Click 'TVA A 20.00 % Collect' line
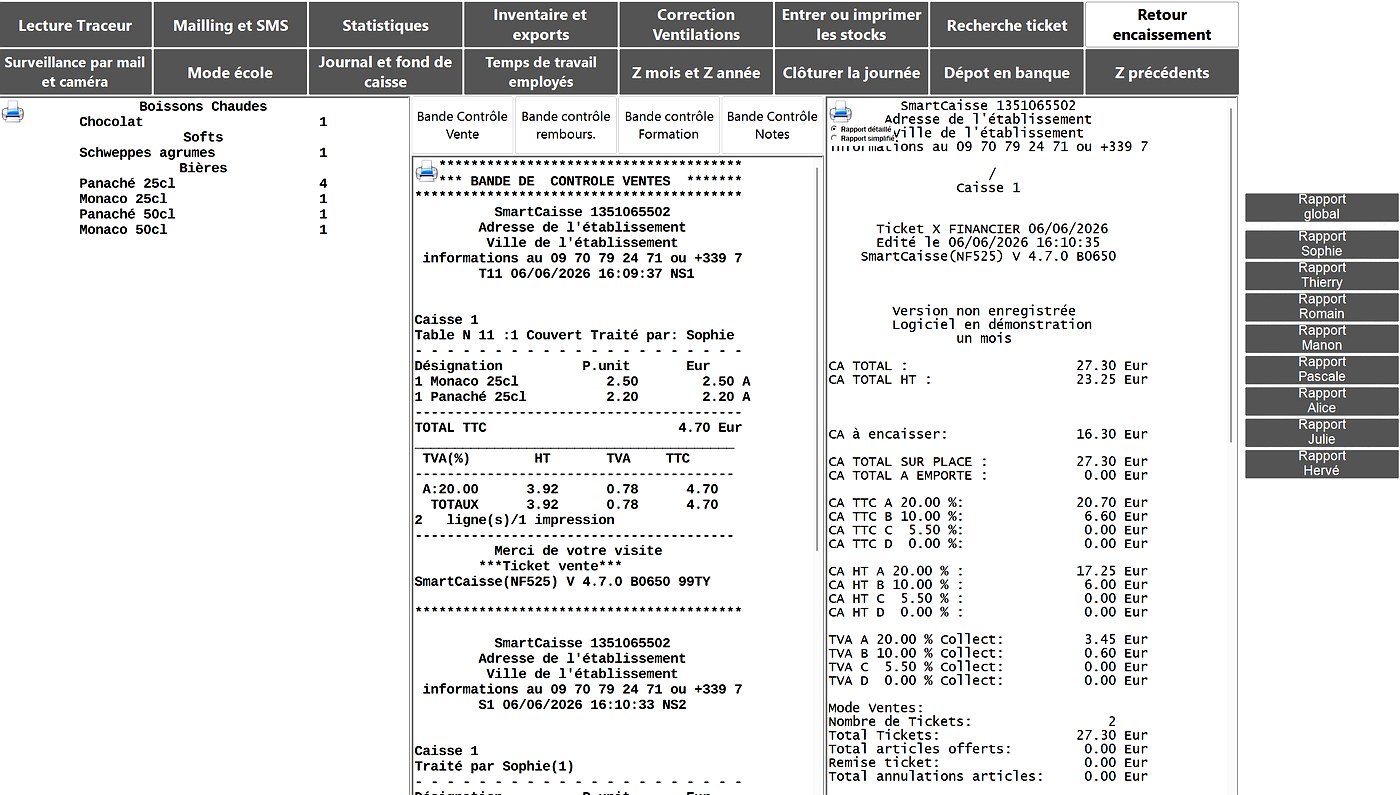 988,639
